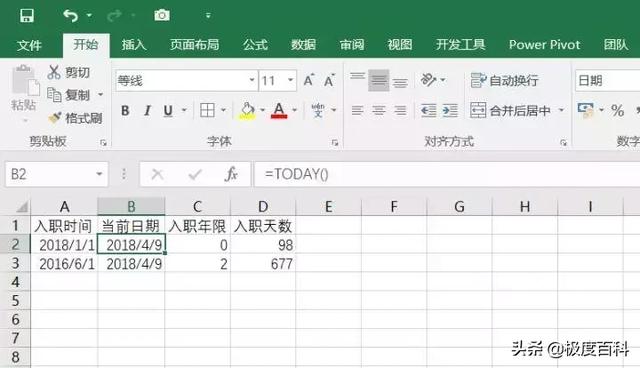Expand the Undo history dropdown arrow
The image size is (640, 368).
click(x=89, y=16)
